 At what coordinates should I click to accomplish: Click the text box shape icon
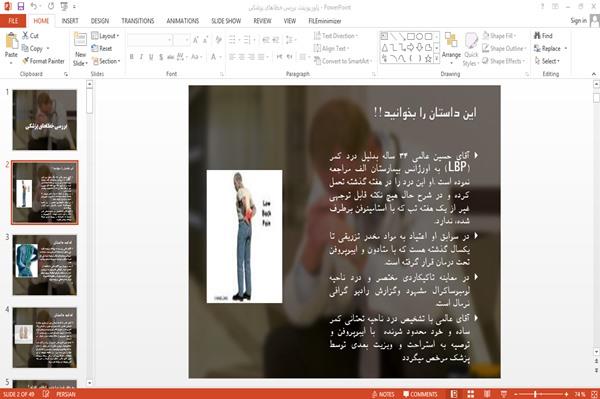[x=384, y=37]
